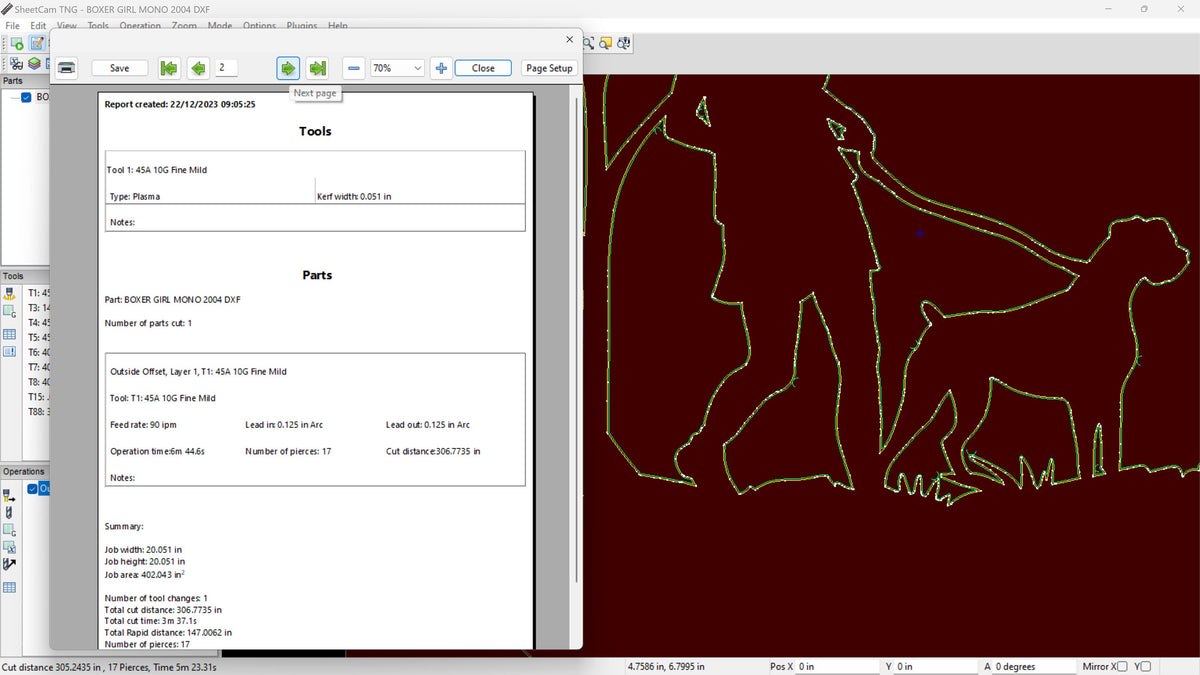
Task: Click the Tools panel header
Action: pos(24,276)
